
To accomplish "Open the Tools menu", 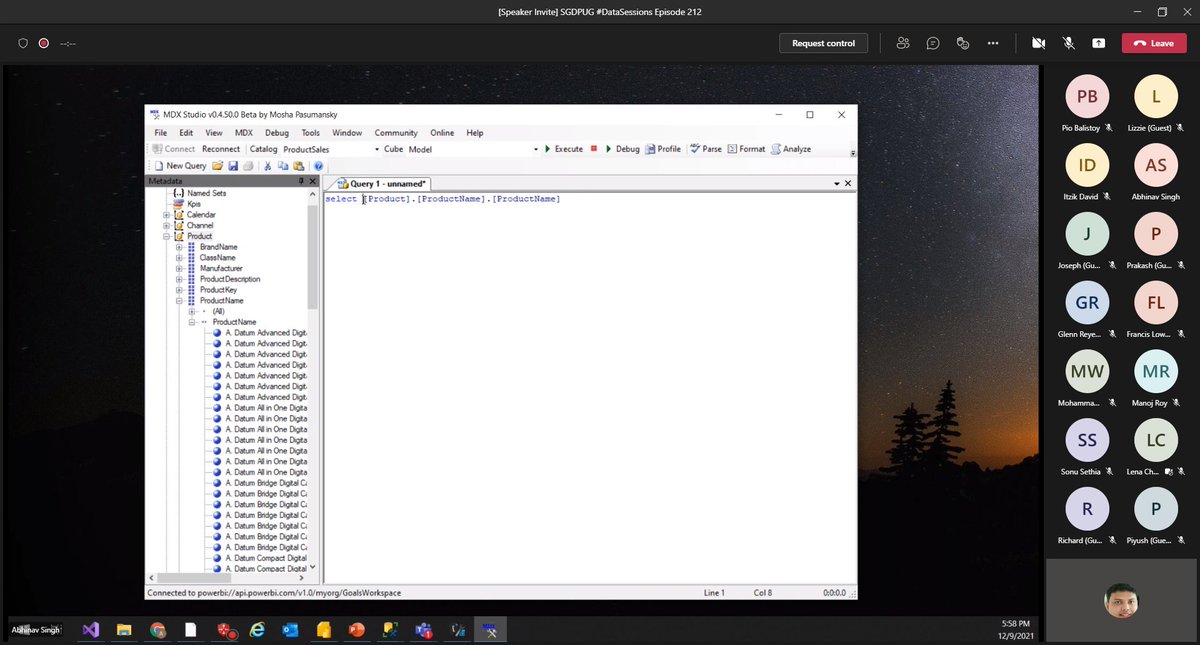I will point(311,132).
